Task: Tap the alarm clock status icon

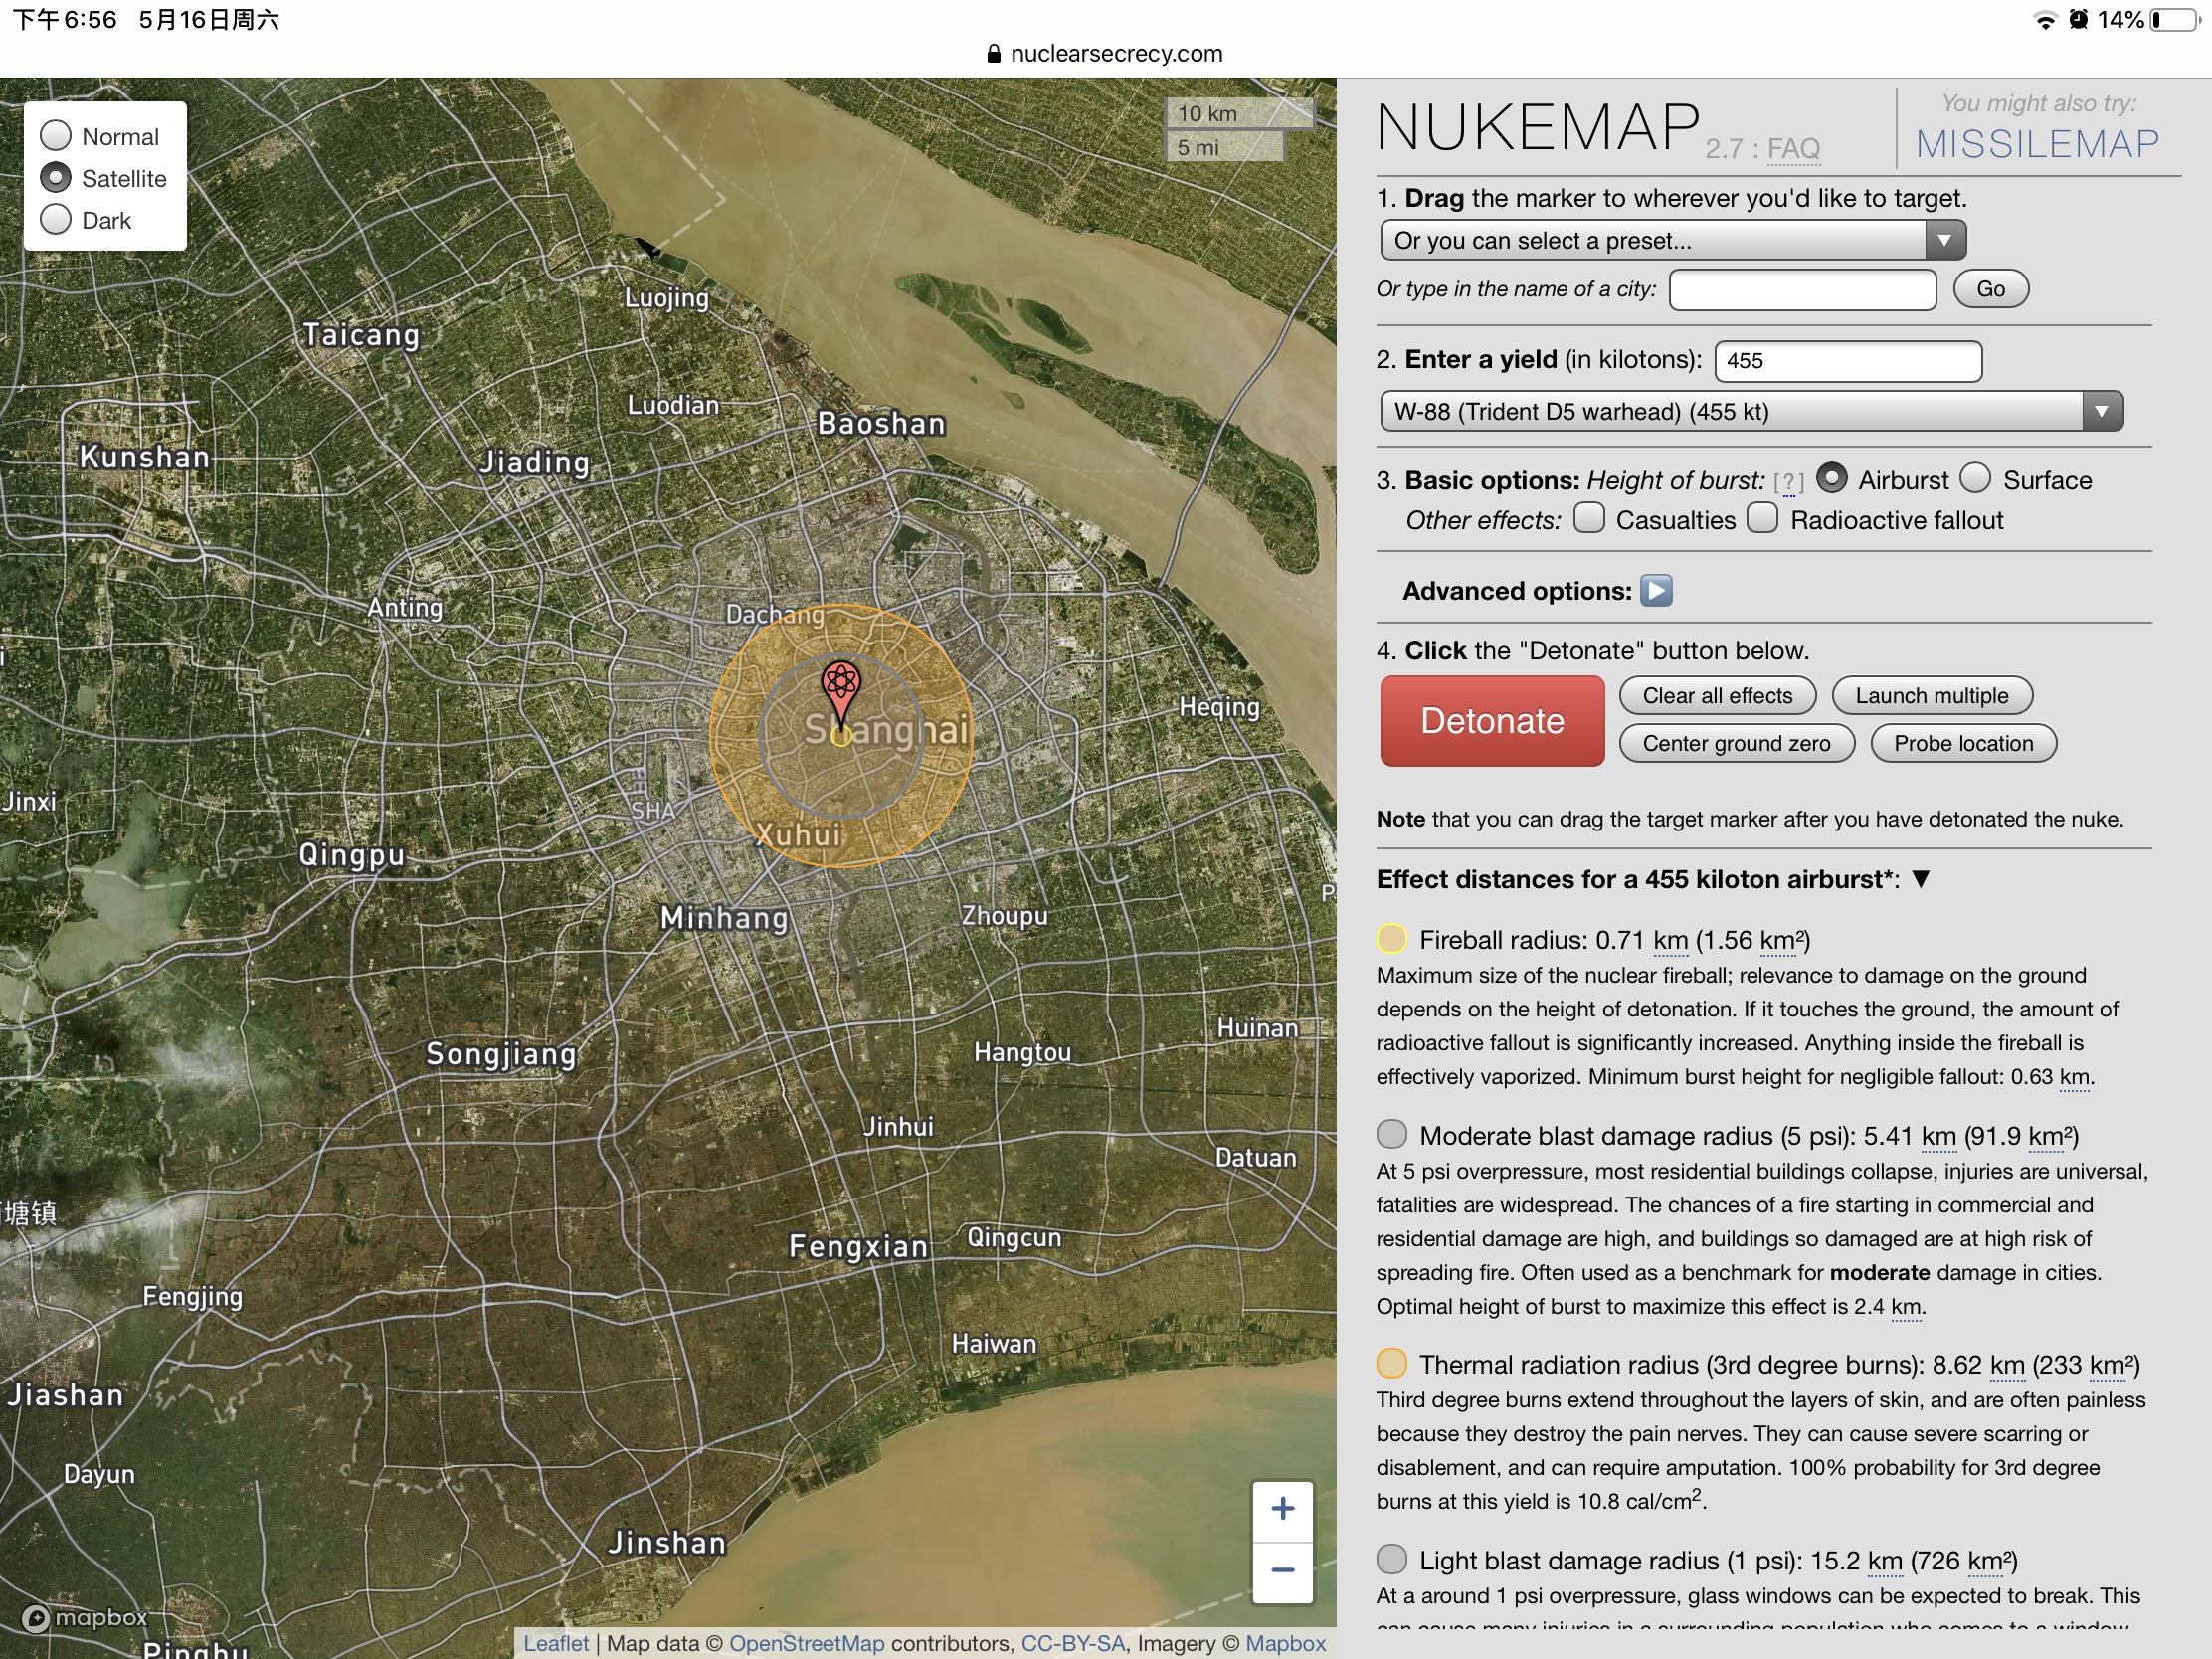Action: click(2078, 19)
